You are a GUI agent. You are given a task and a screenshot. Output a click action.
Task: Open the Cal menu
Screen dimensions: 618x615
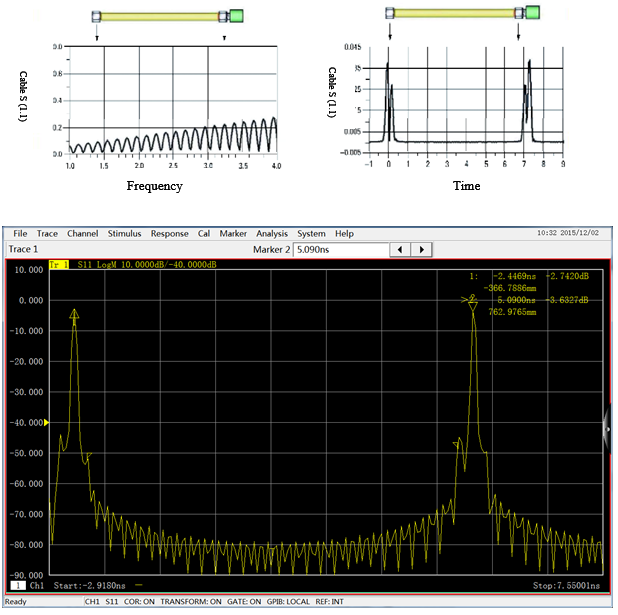point(204,233)
